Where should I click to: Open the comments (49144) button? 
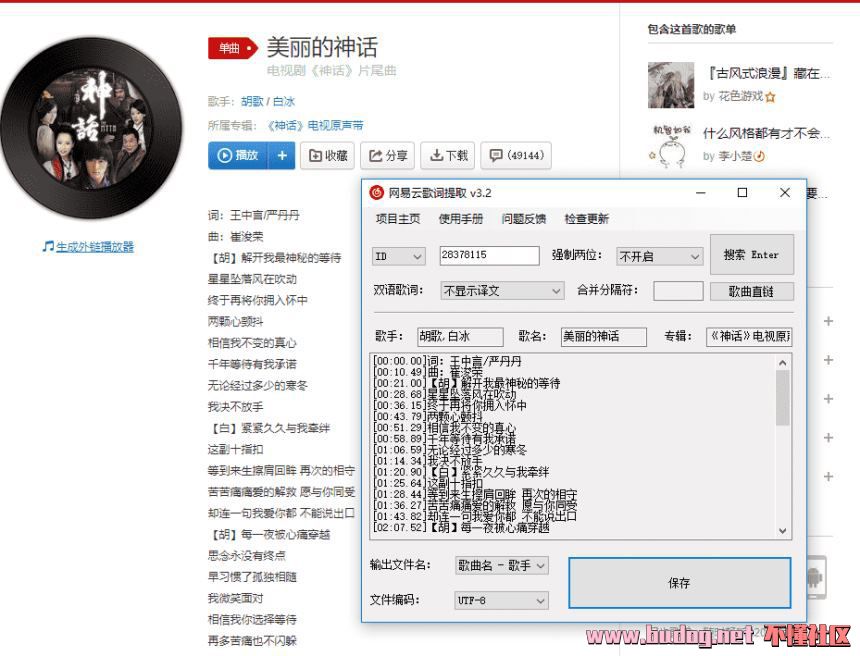(516, 156)
